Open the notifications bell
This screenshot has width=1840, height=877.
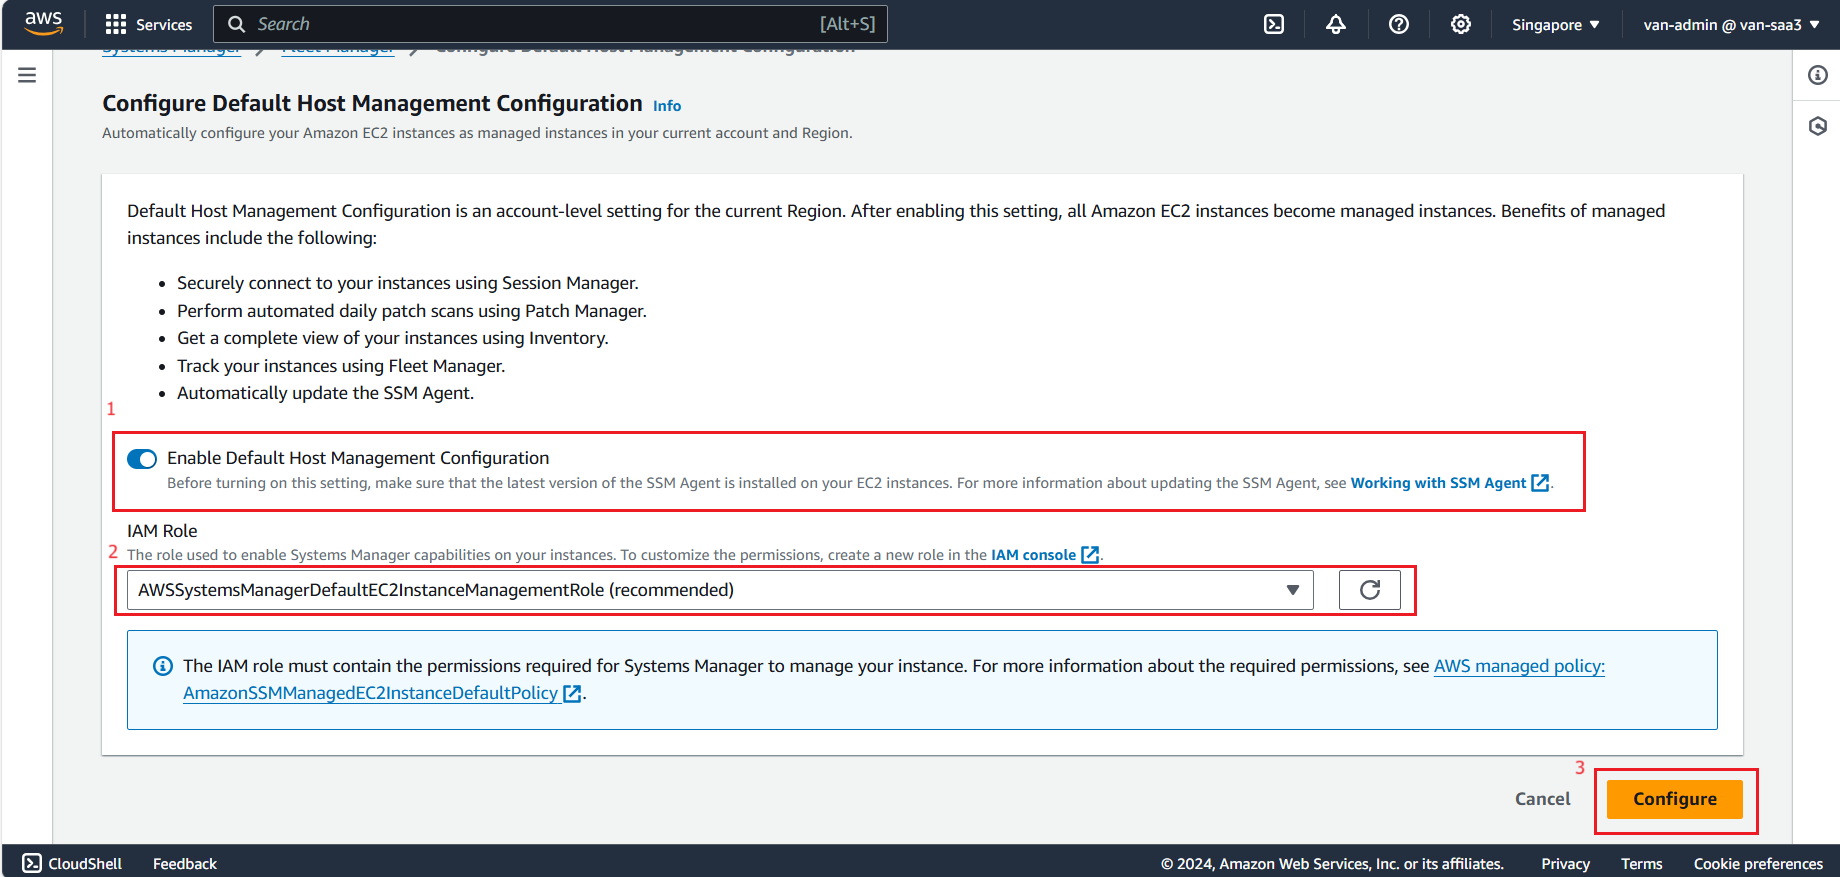[1336, 24]
